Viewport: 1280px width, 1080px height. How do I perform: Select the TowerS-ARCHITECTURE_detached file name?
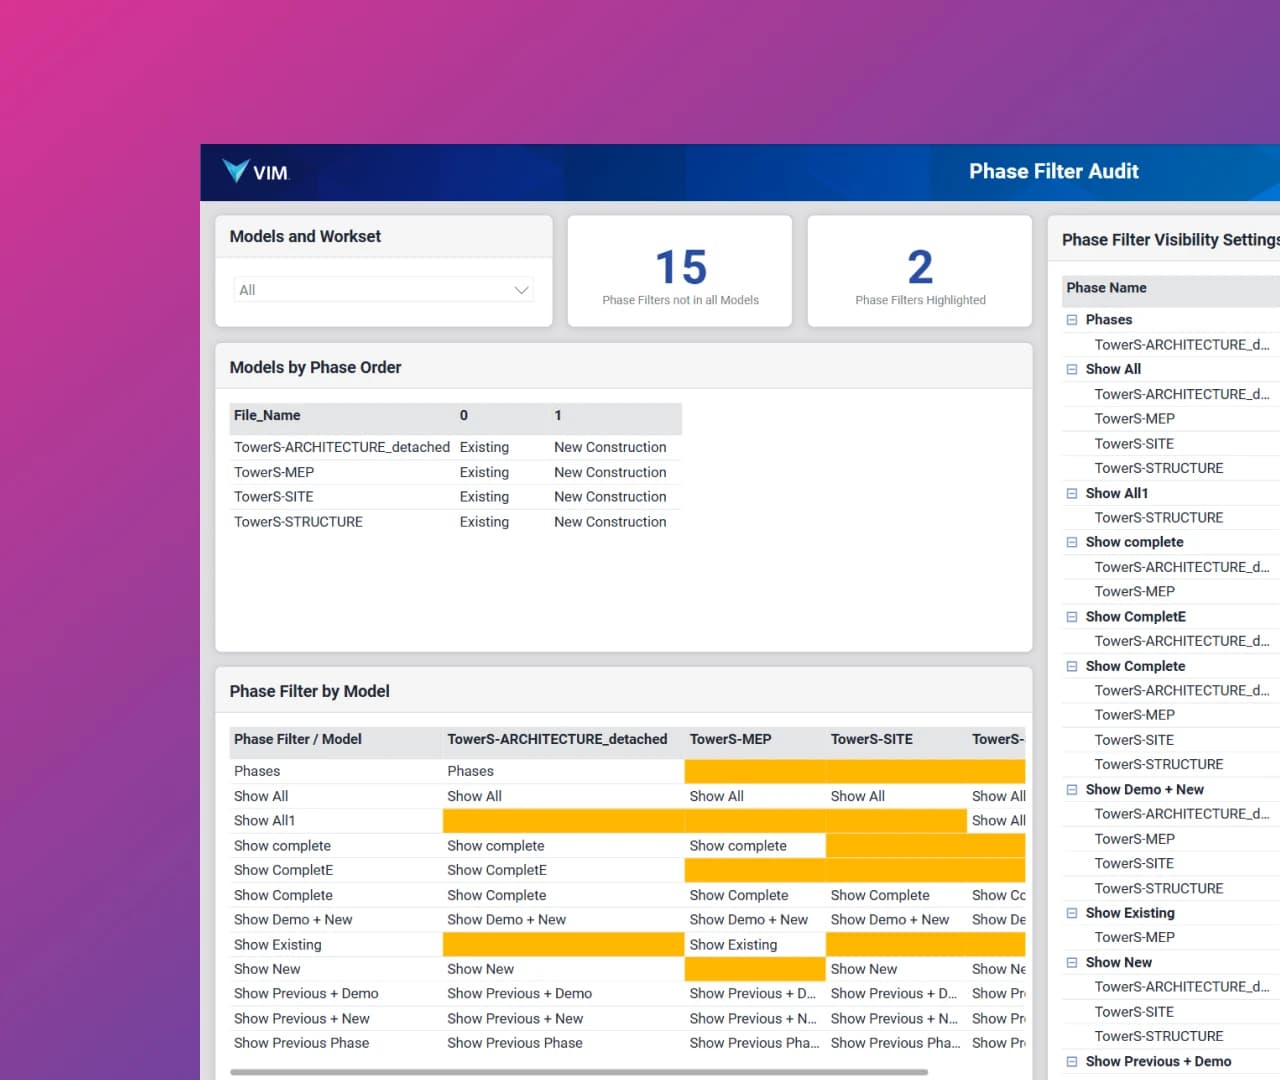tap(341, 446)
